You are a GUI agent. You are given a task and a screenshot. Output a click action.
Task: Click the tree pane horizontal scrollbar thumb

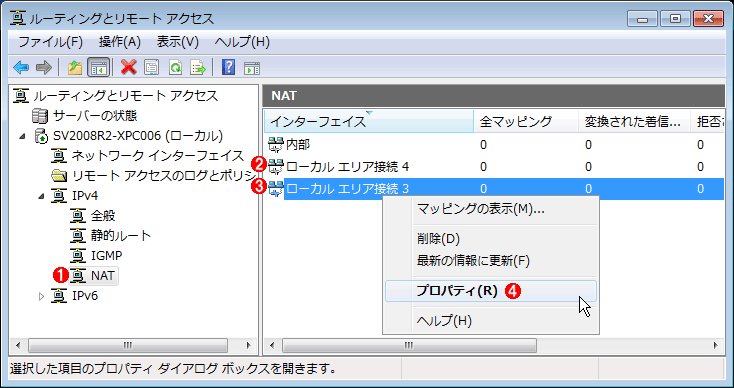[128, 346]
